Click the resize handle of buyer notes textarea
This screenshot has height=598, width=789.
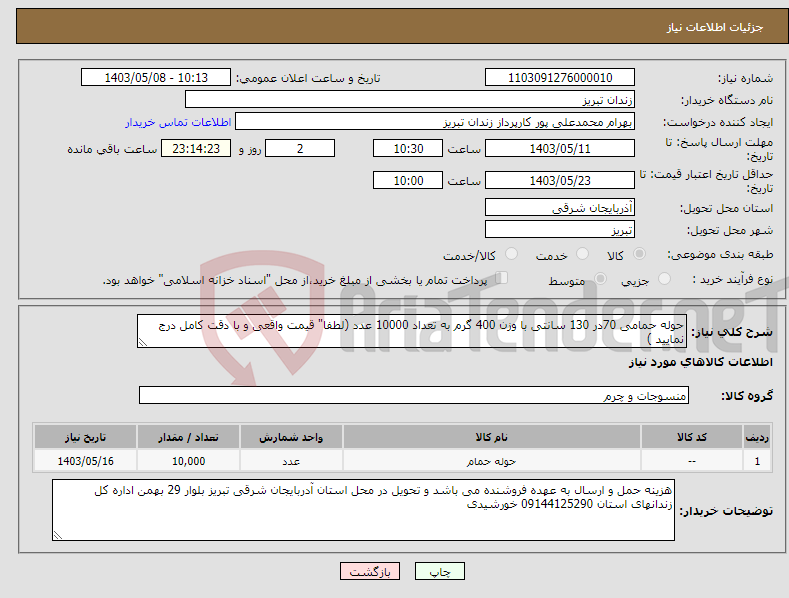coord(58,535)
